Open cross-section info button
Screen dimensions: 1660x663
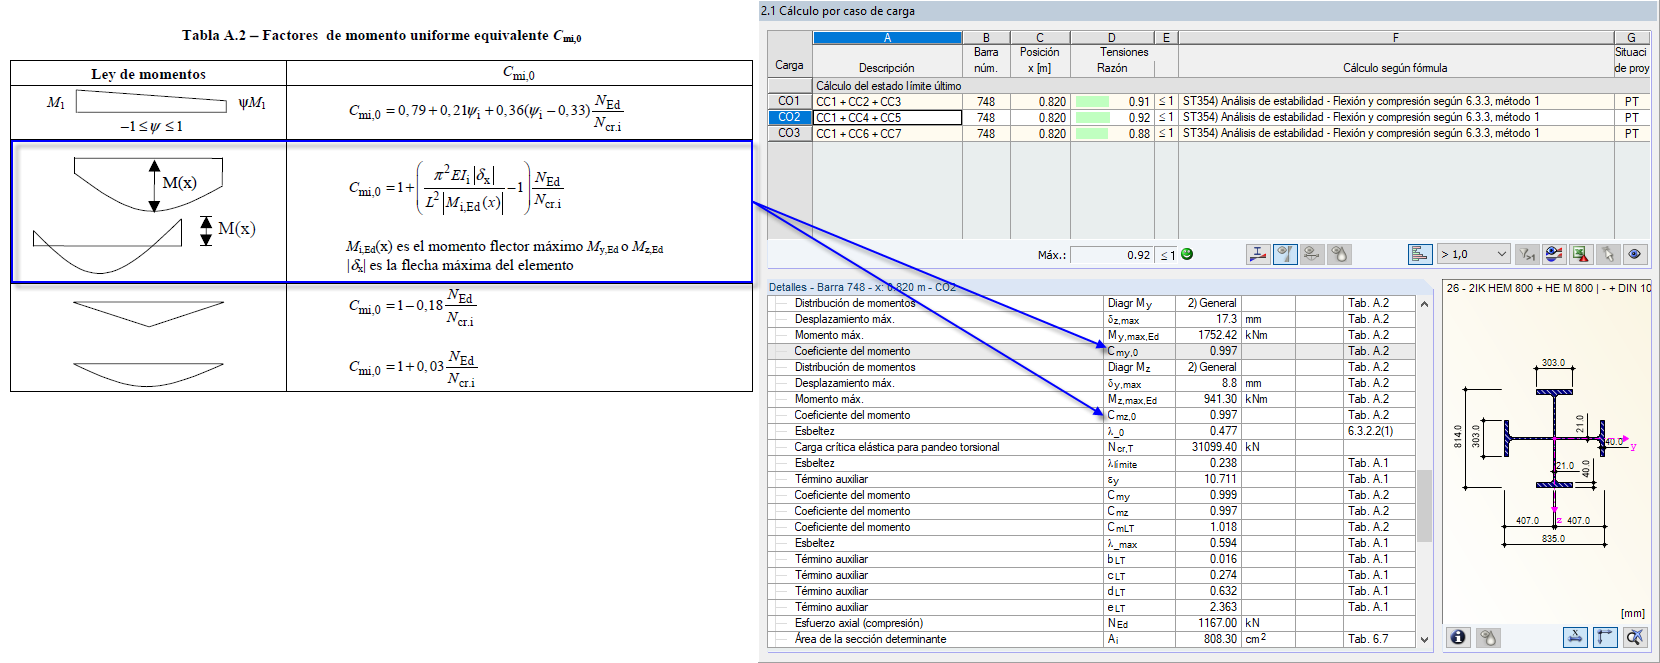1458,637
